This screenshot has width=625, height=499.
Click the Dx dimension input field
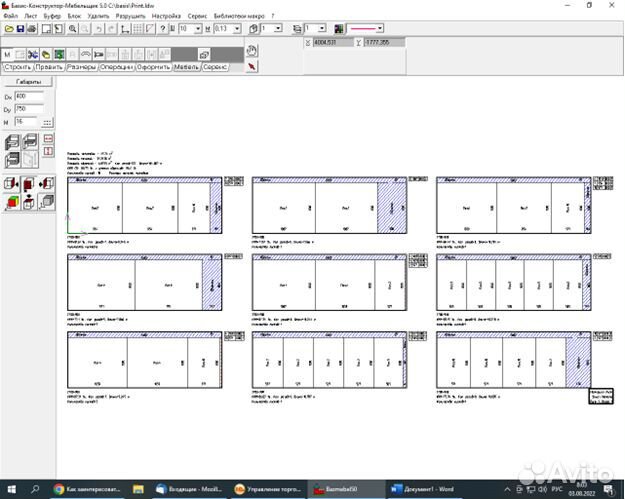[27, 96]
